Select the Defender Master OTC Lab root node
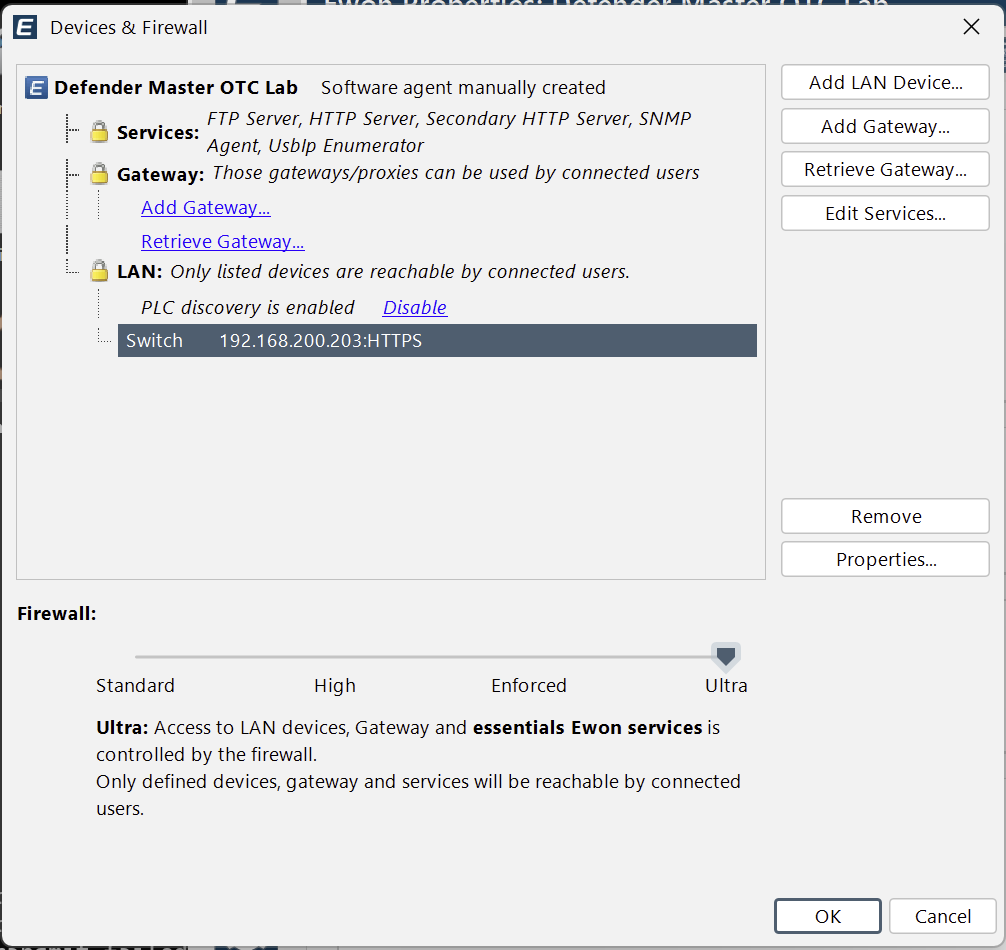Image resolution: width=1006 pixels, height=950 pixels. coord(176,87)
